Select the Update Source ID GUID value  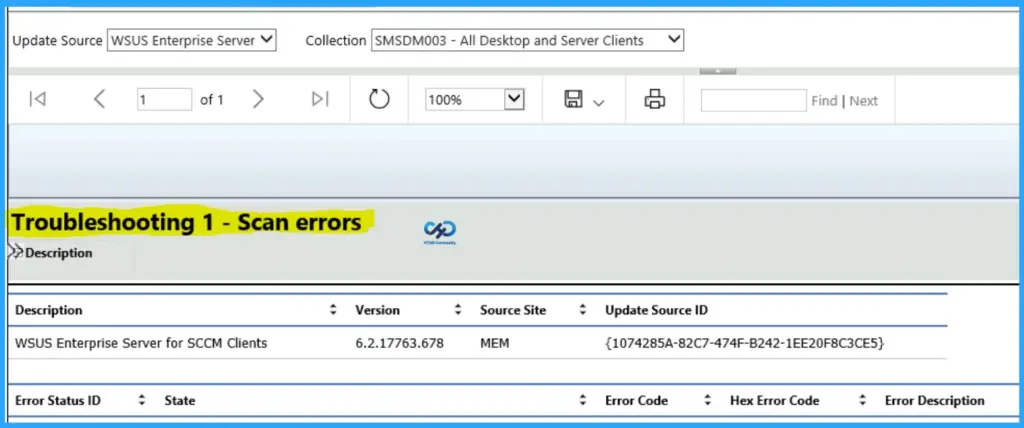pos(744,343)
